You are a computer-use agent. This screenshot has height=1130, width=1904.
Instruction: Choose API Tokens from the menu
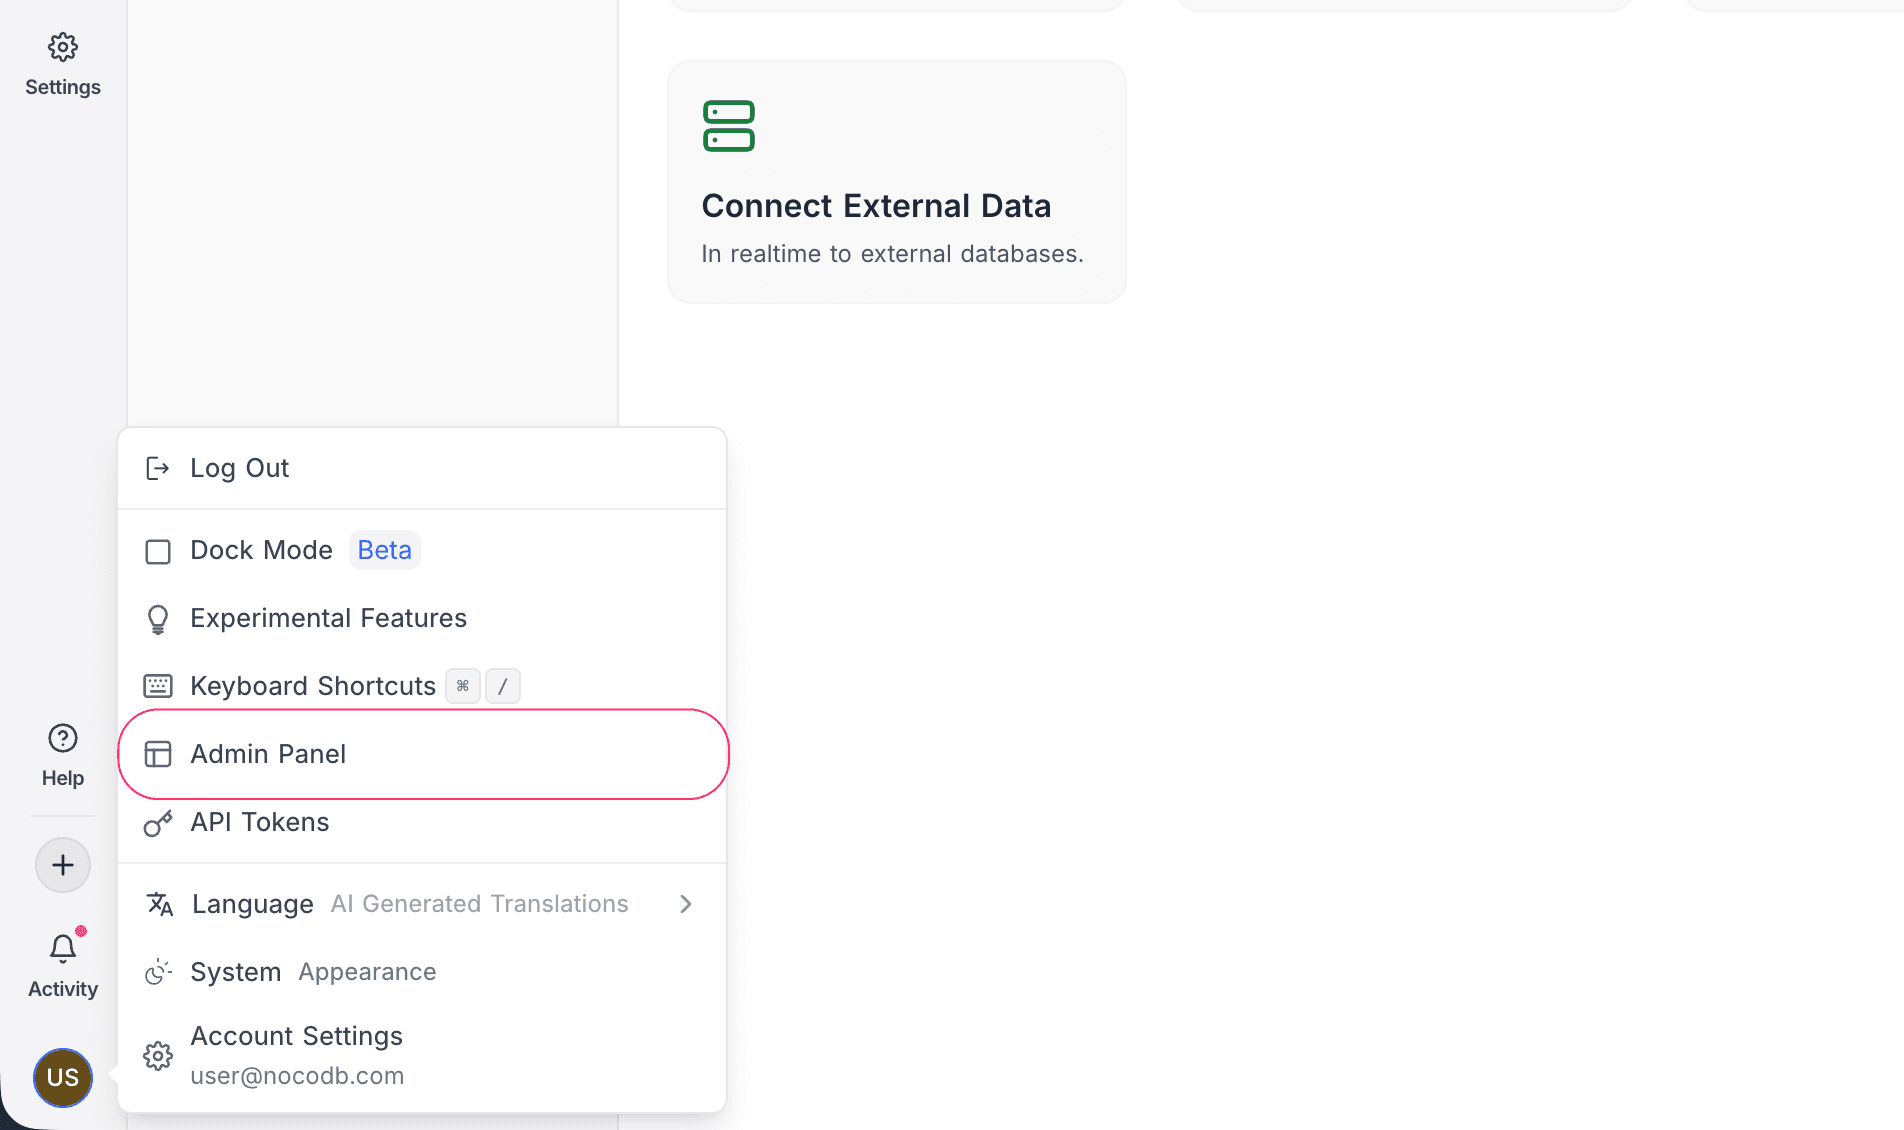click(x=260, y=822)
